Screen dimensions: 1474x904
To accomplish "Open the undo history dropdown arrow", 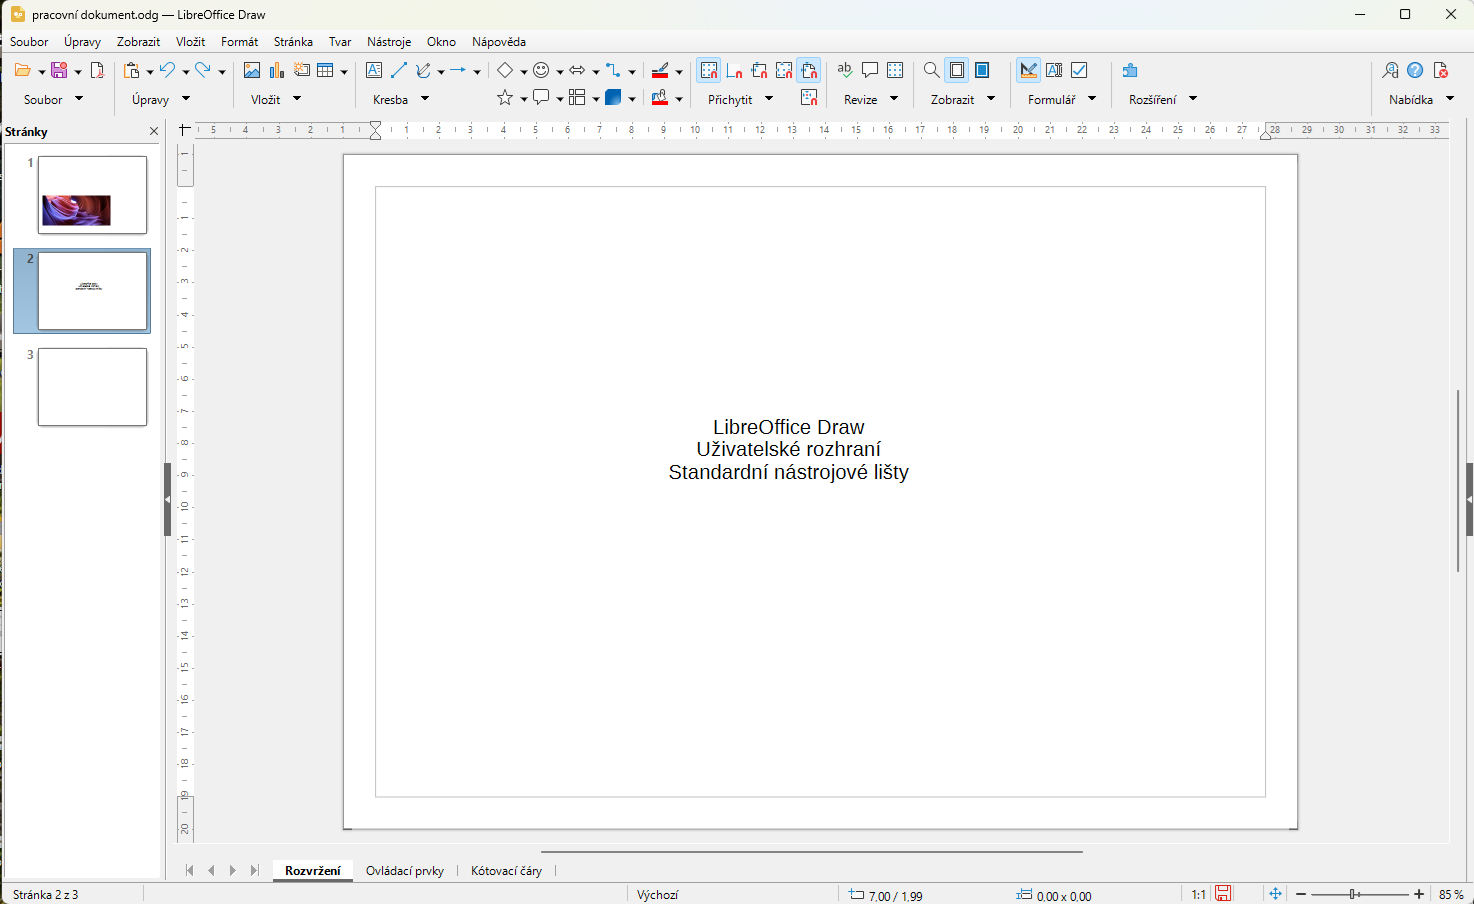I will tap(186, 71).
